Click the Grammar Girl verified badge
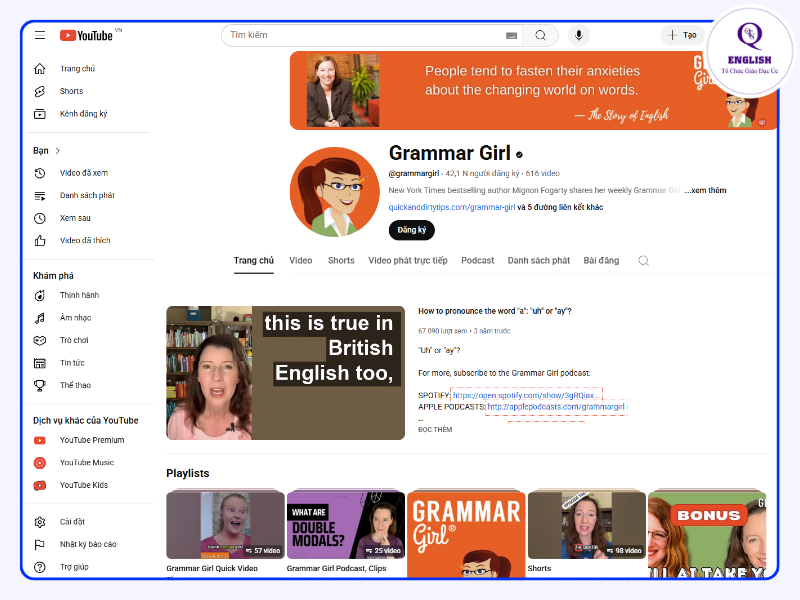Image resolution: width=800 pixels, height=600 pixels. pyautogui.click(x=519, y=155)
